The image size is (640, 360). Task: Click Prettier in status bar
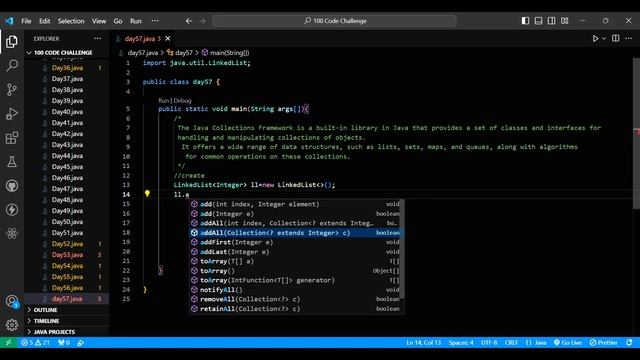pyautogui.click(x=604, y=342)
